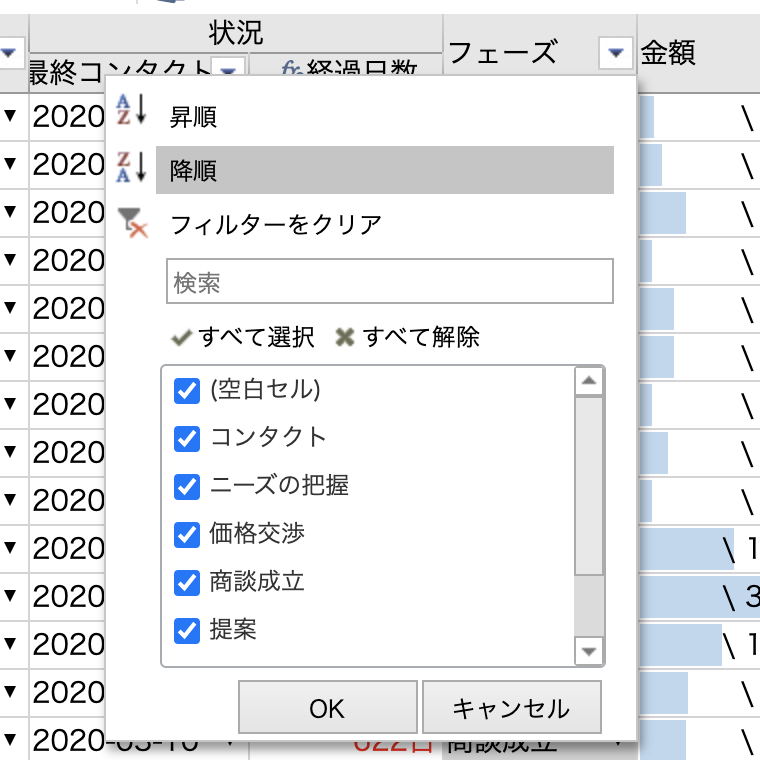Click the X icon for すべて解除

345,338
